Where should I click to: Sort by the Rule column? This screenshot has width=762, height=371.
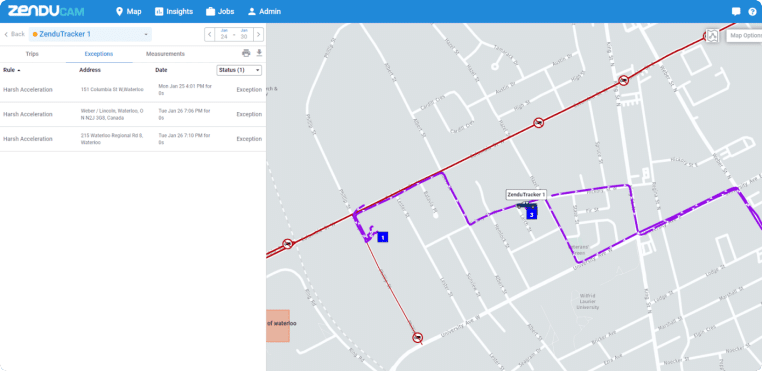12,70
